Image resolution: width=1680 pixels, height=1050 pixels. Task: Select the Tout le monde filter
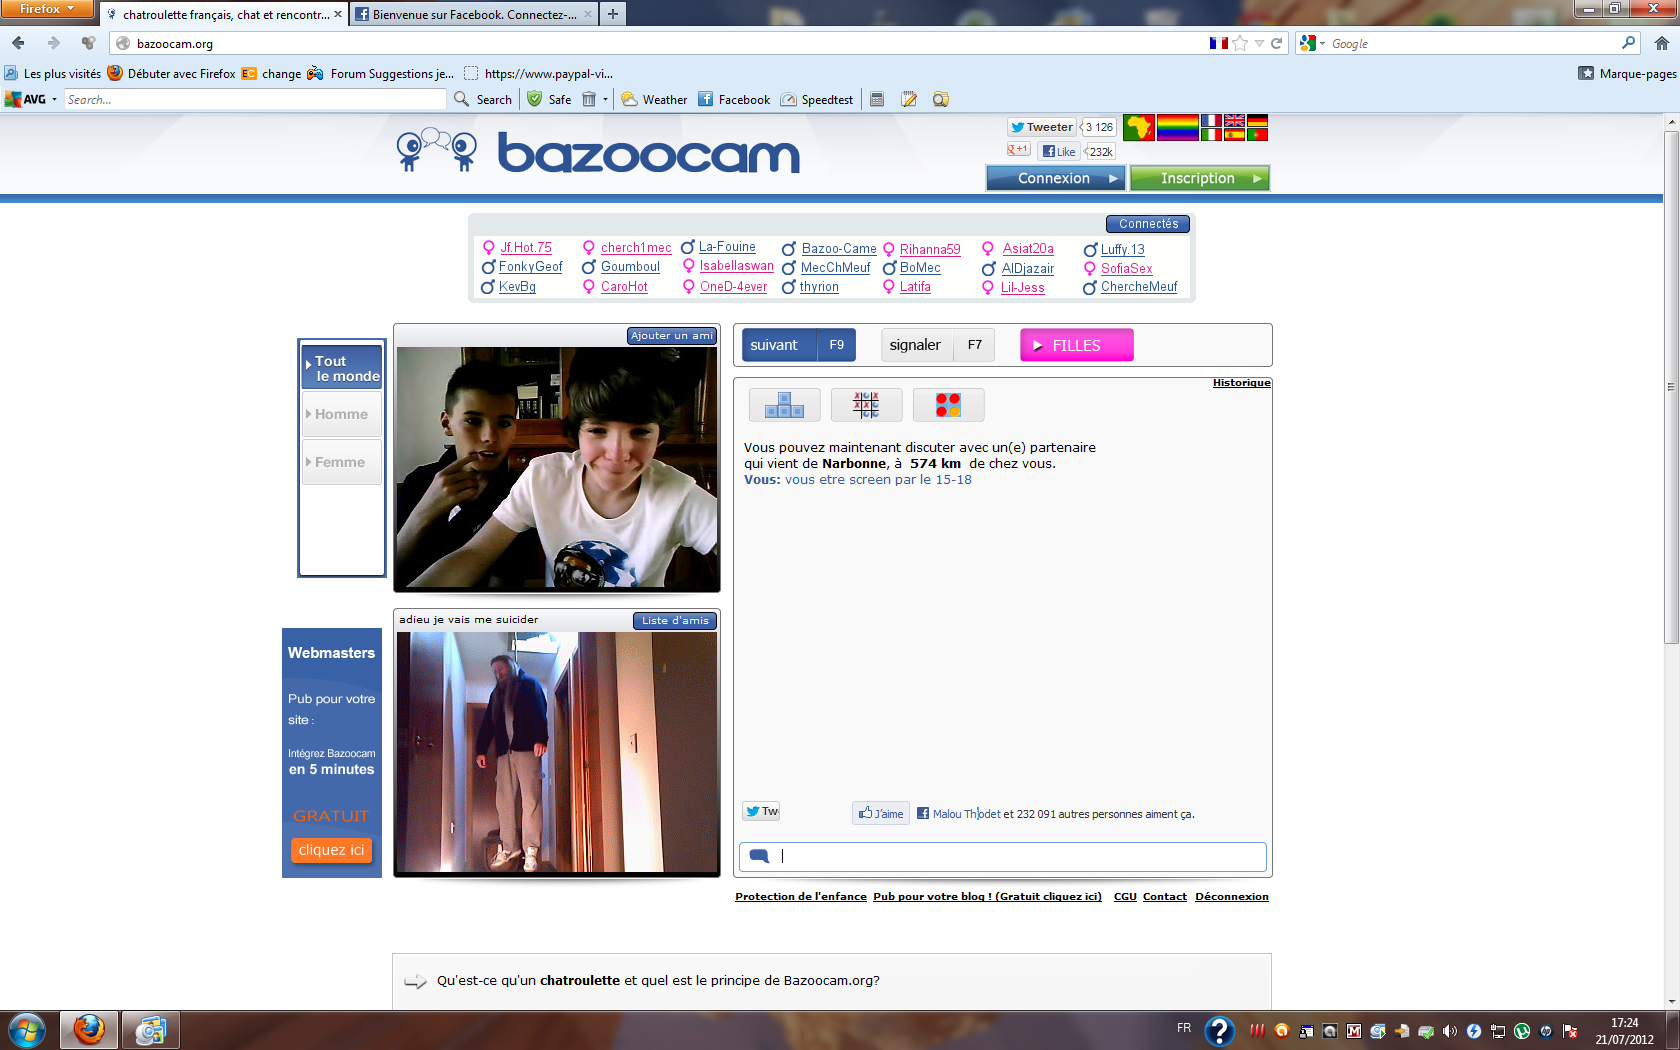tap(342, 368)
